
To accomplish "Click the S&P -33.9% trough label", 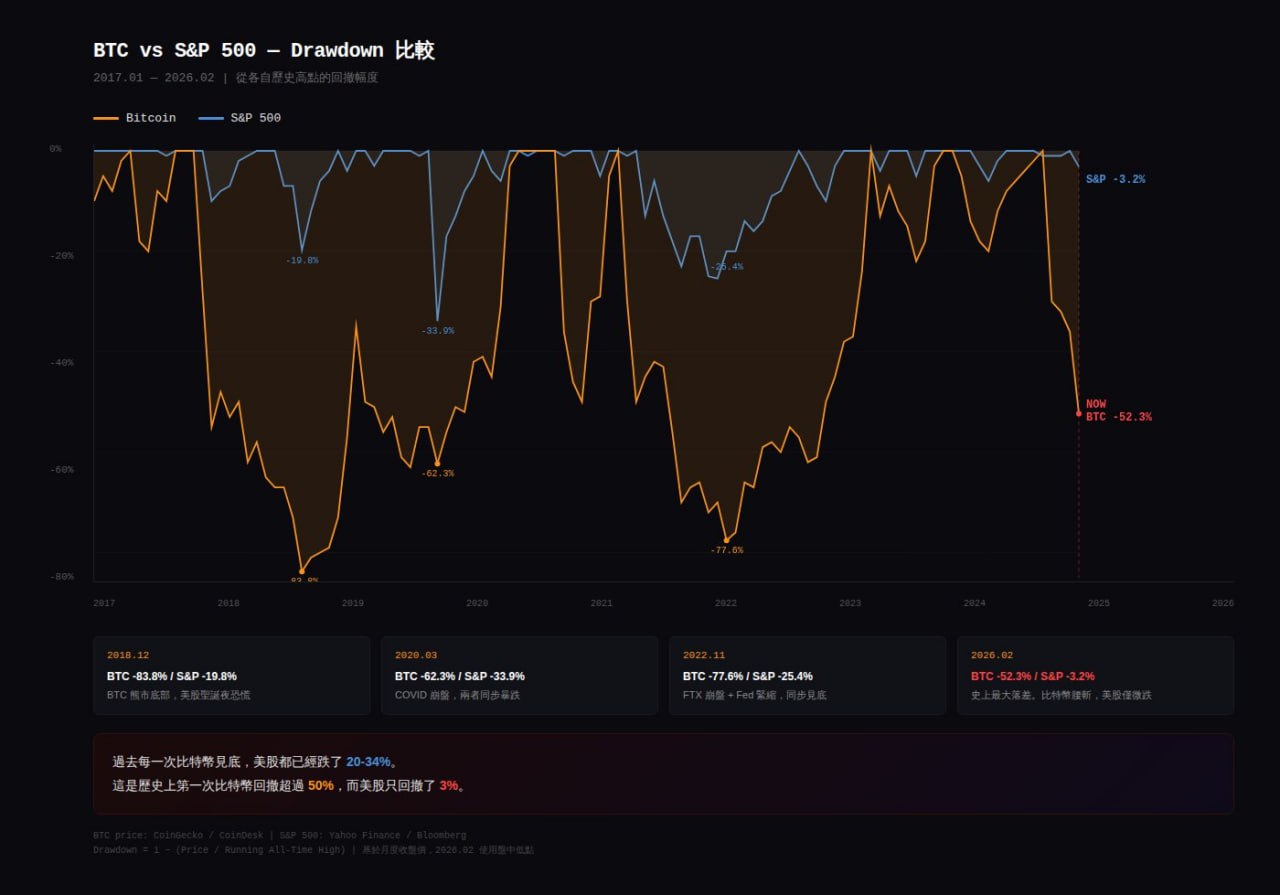I will click(x=437, y=331).
